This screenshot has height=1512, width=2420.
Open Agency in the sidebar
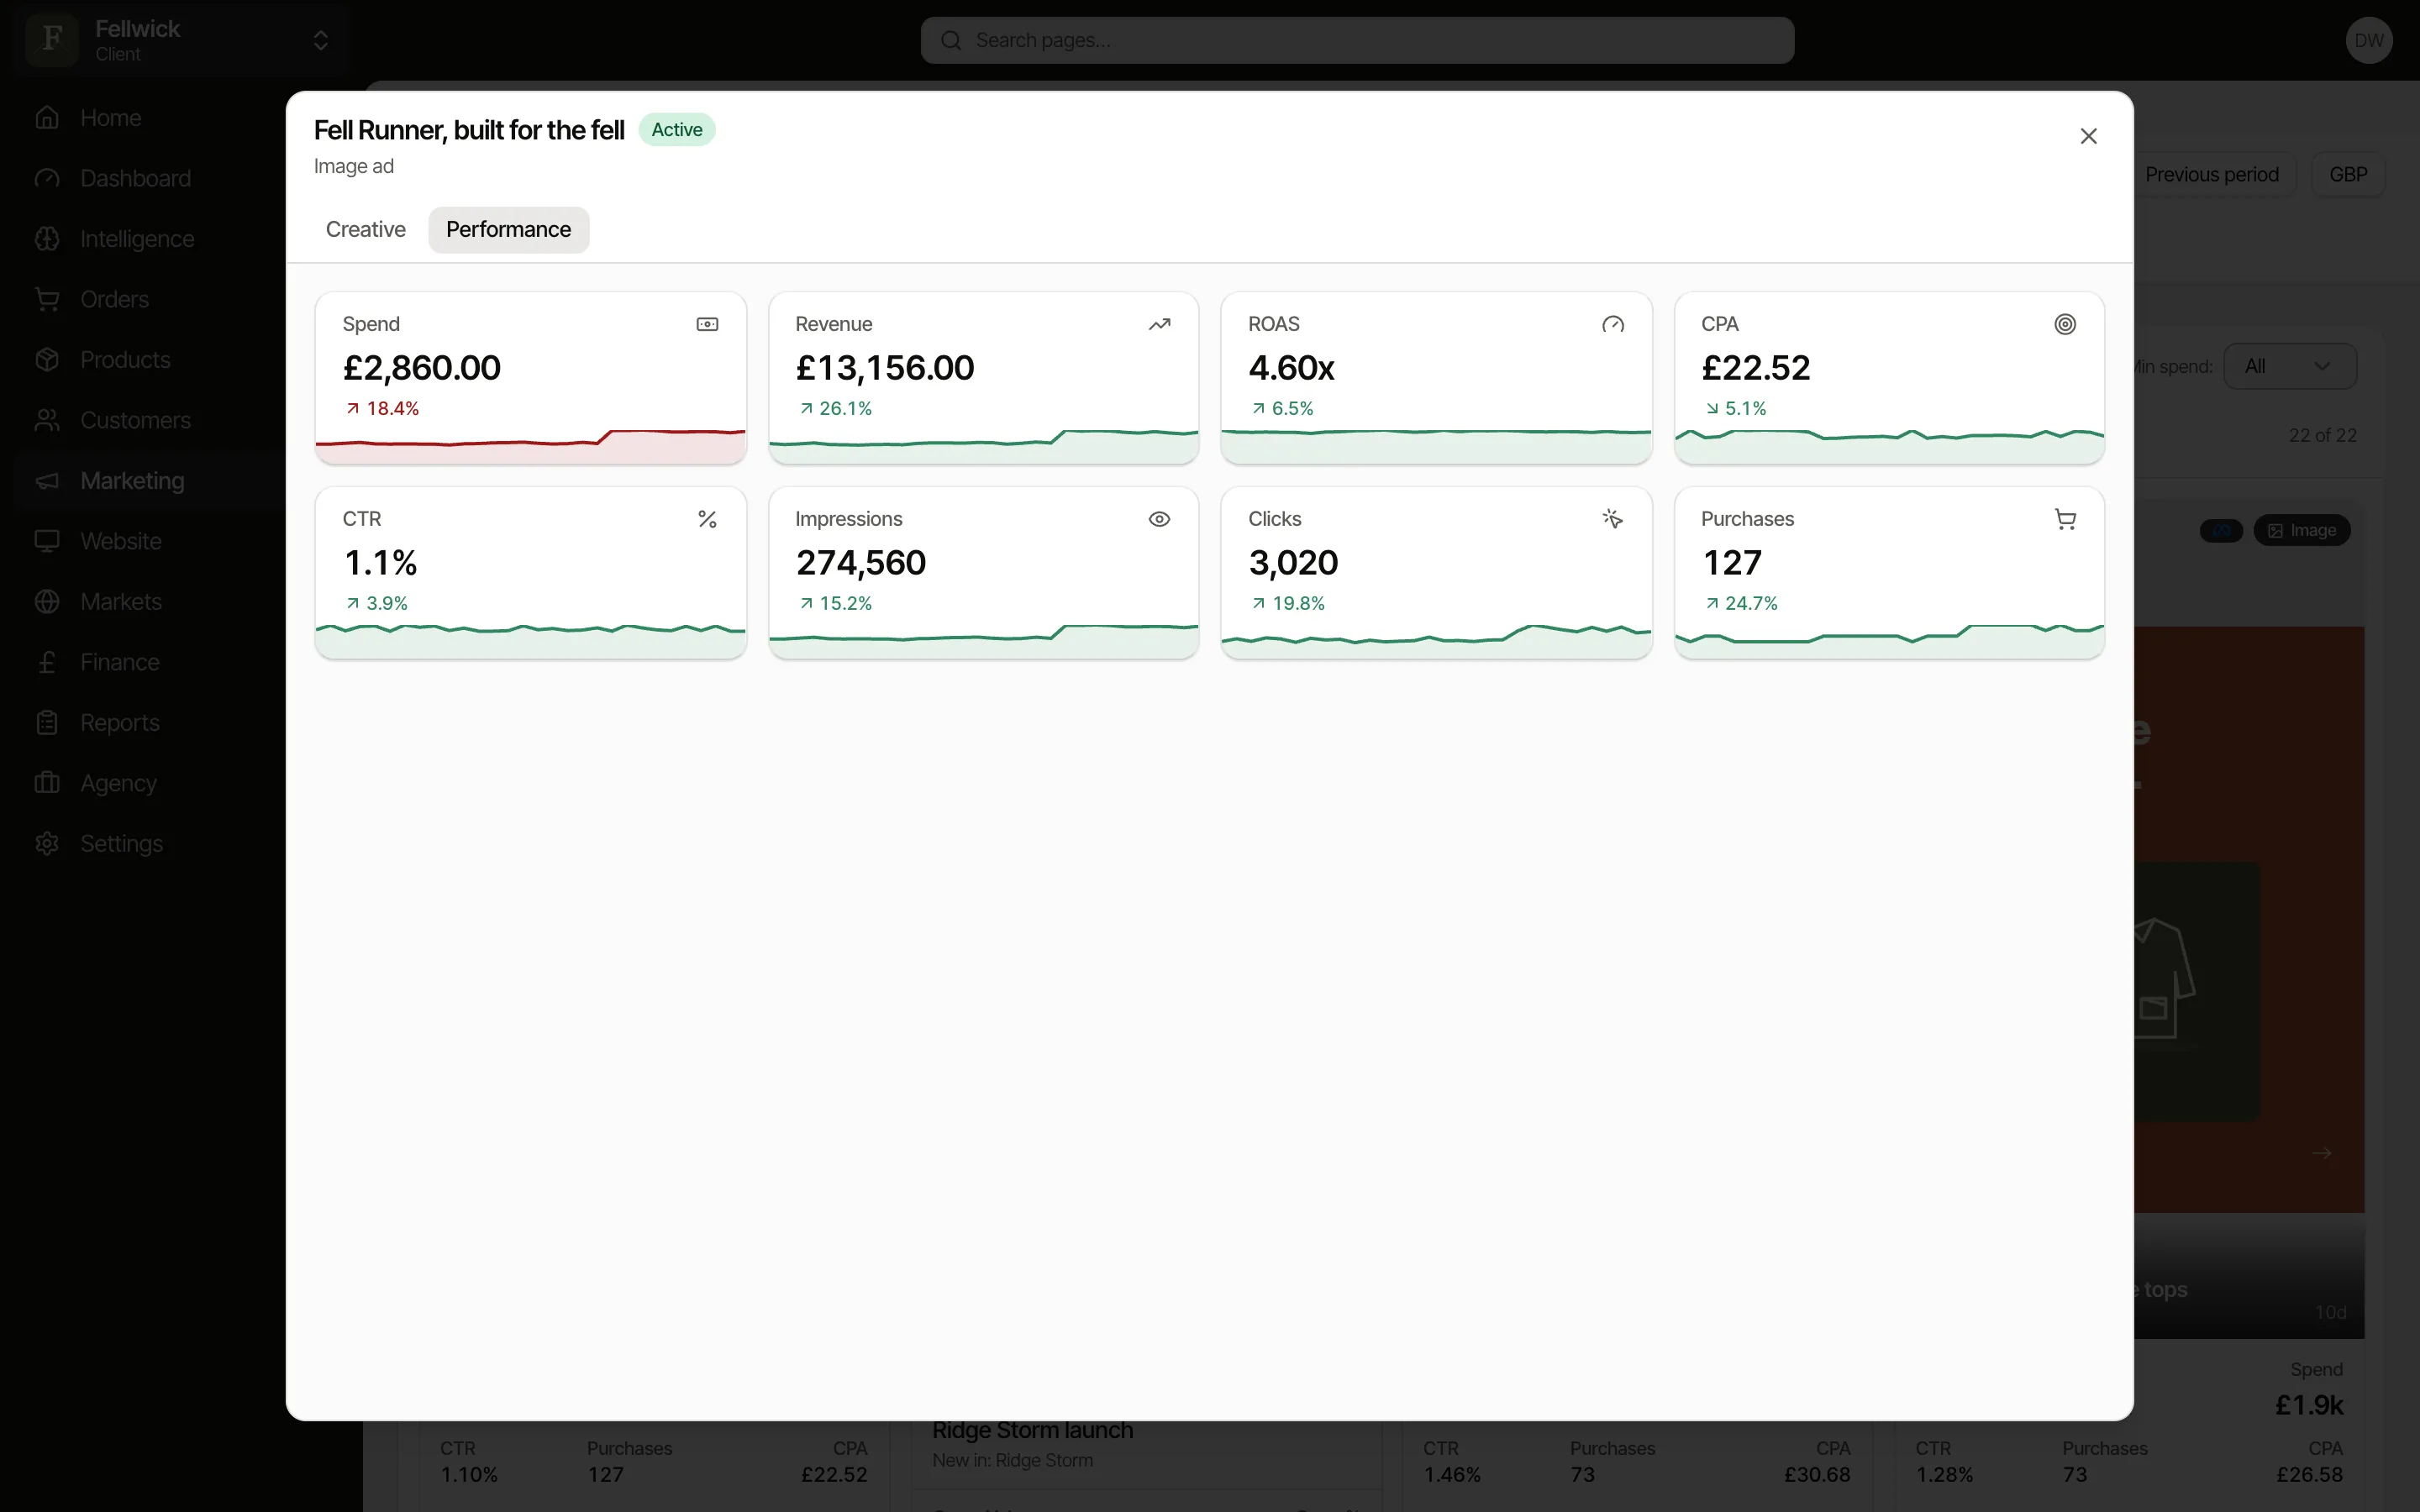pyautogui.click(x=118, y=783)
